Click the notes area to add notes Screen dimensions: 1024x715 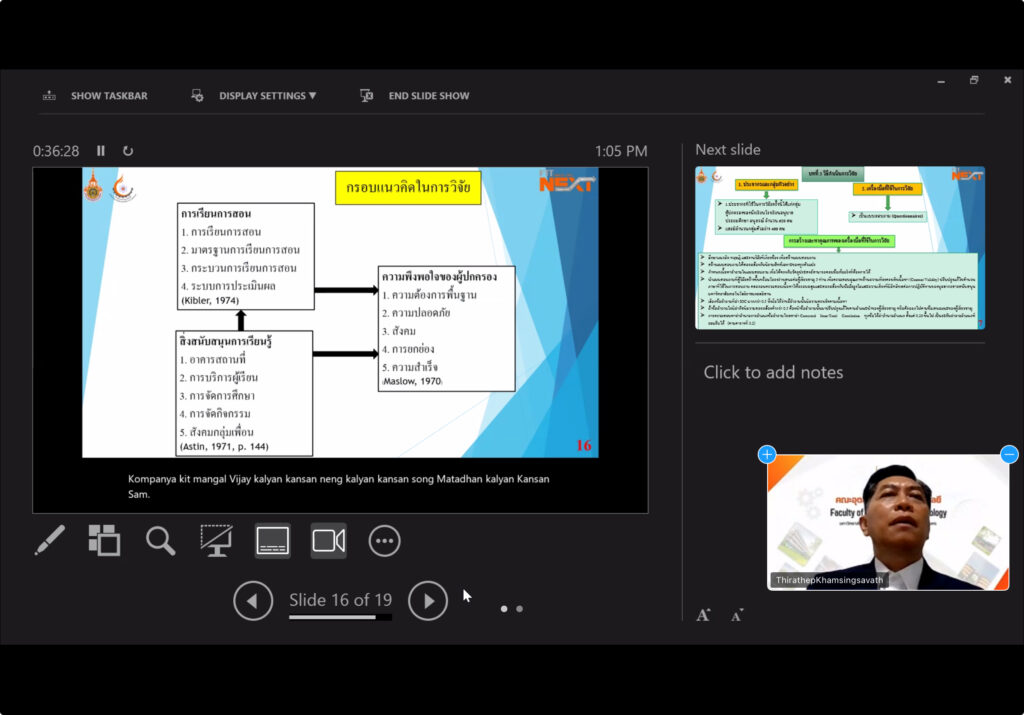(773, 372)
